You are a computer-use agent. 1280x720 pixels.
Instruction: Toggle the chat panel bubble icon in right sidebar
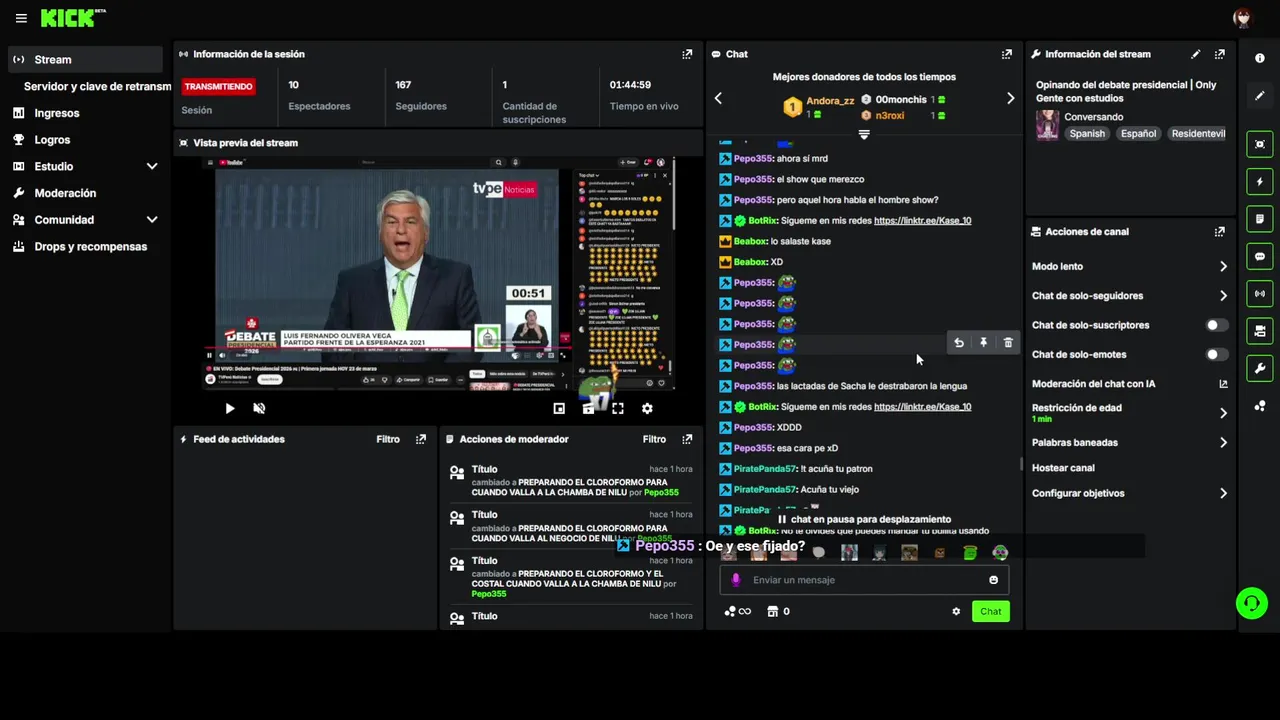tap(1259, 256)
